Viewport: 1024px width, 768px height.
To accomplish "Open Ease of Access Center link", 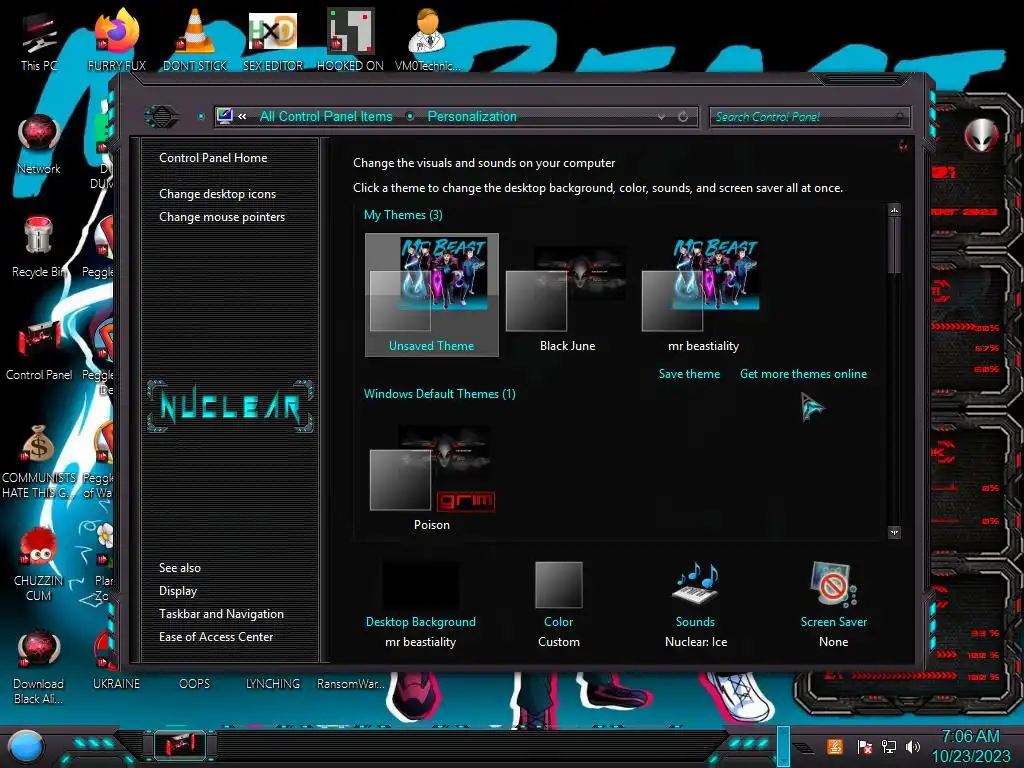I will (216, 637).
